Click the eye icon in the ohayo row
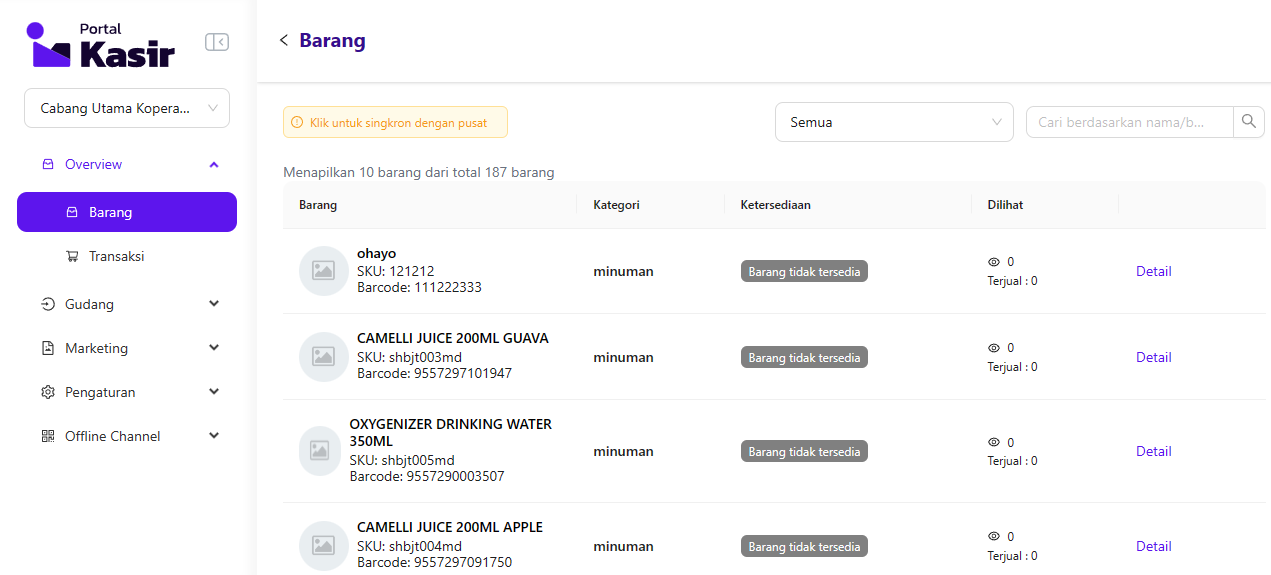1271x575 pixels. (994, 262)
